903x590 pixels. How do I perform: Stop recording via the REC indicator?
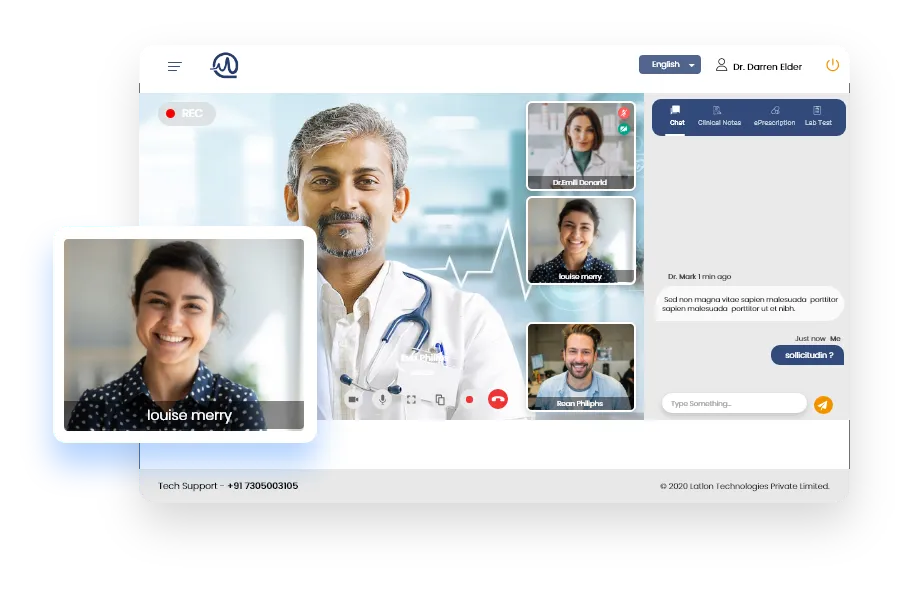(x=186, y=114)
